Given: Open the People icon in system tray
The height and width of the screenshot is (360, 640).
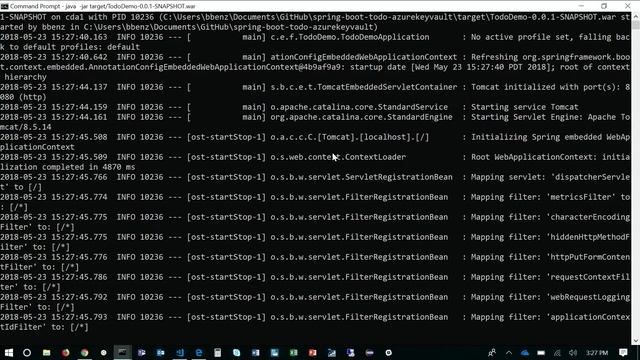Looking at the screenshot, I should pos(492,353).
